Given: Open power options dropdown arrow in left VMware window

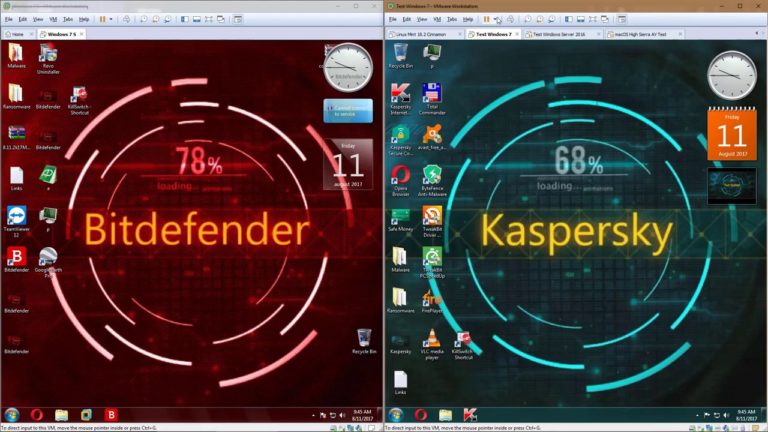Looking at the screenshot, I should click(x=111, y=19).
